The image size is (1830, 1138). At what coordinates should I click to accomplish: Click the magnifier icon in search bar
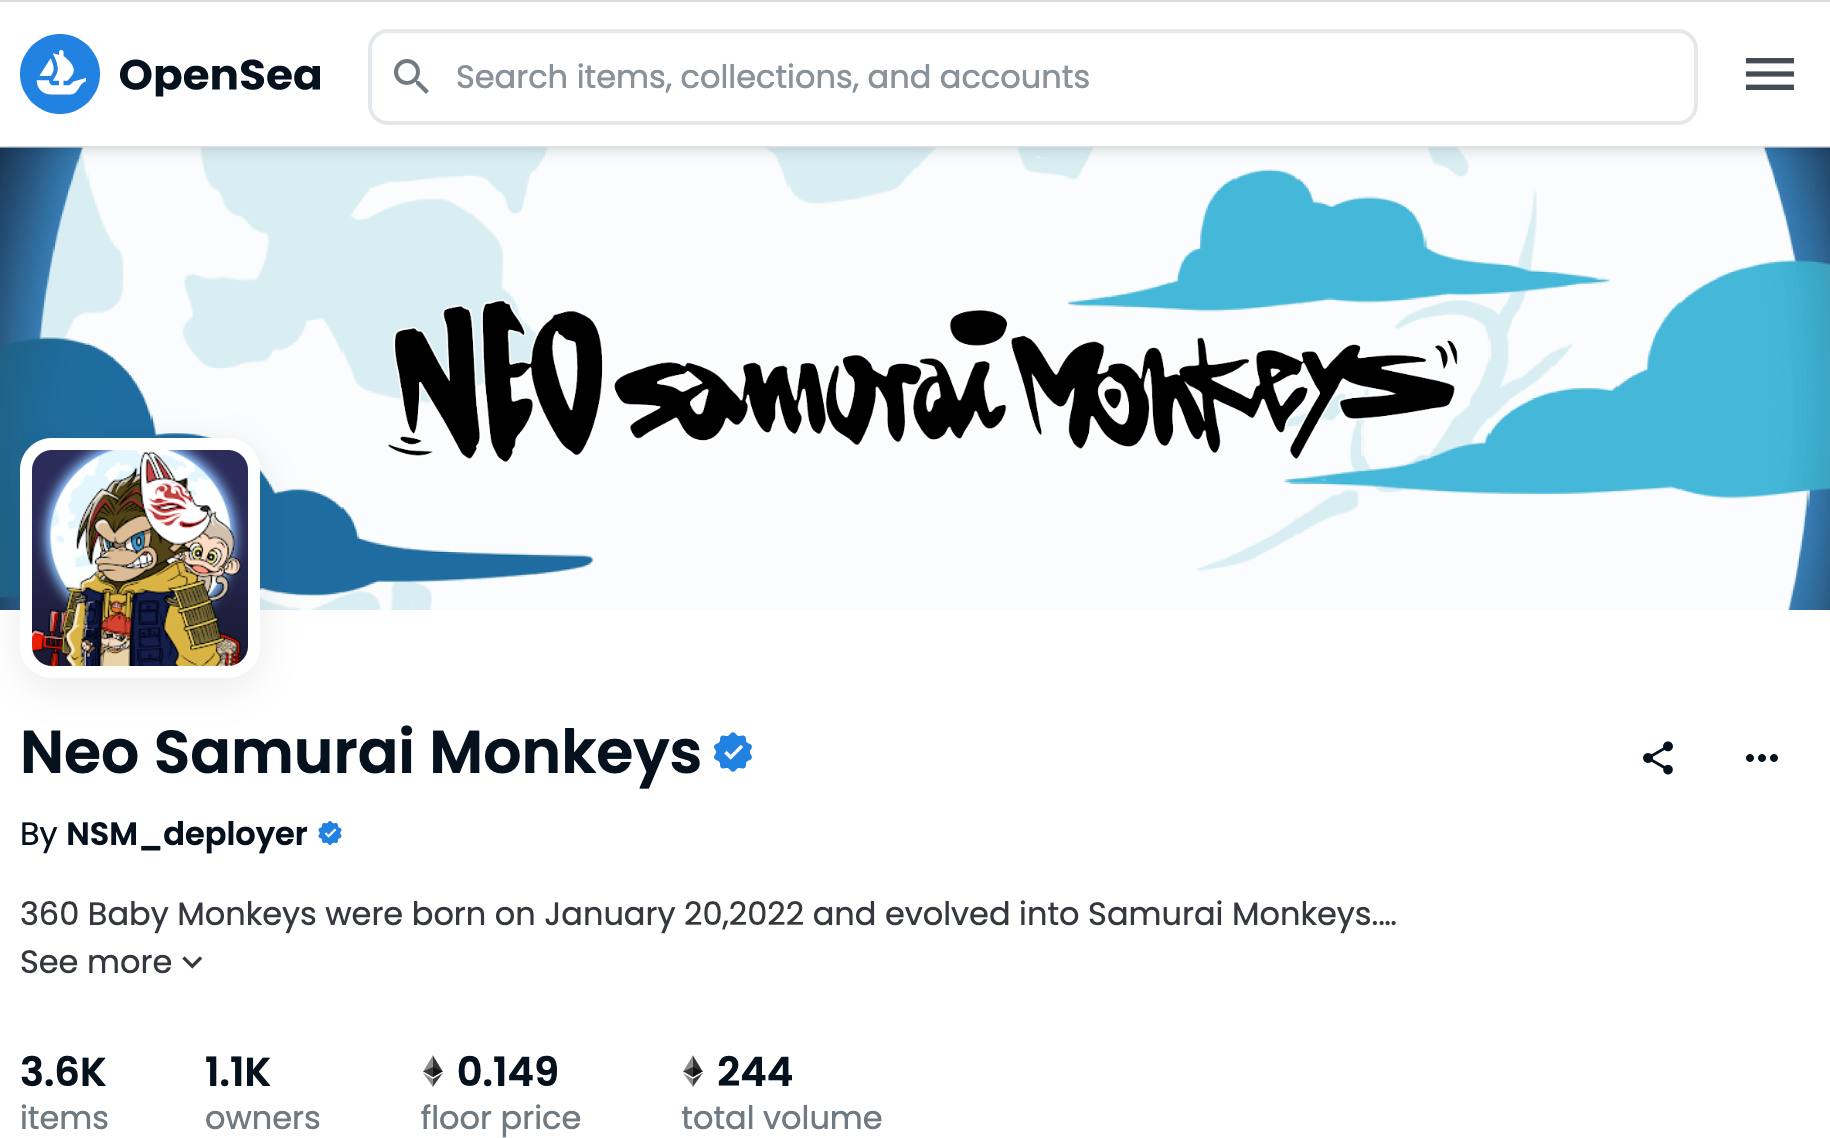point(411,76)
